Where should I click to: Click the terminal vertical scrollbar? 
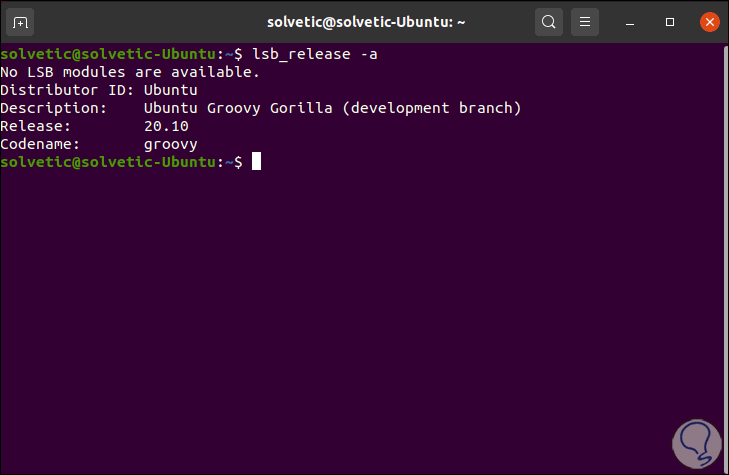tap(726, 258)
